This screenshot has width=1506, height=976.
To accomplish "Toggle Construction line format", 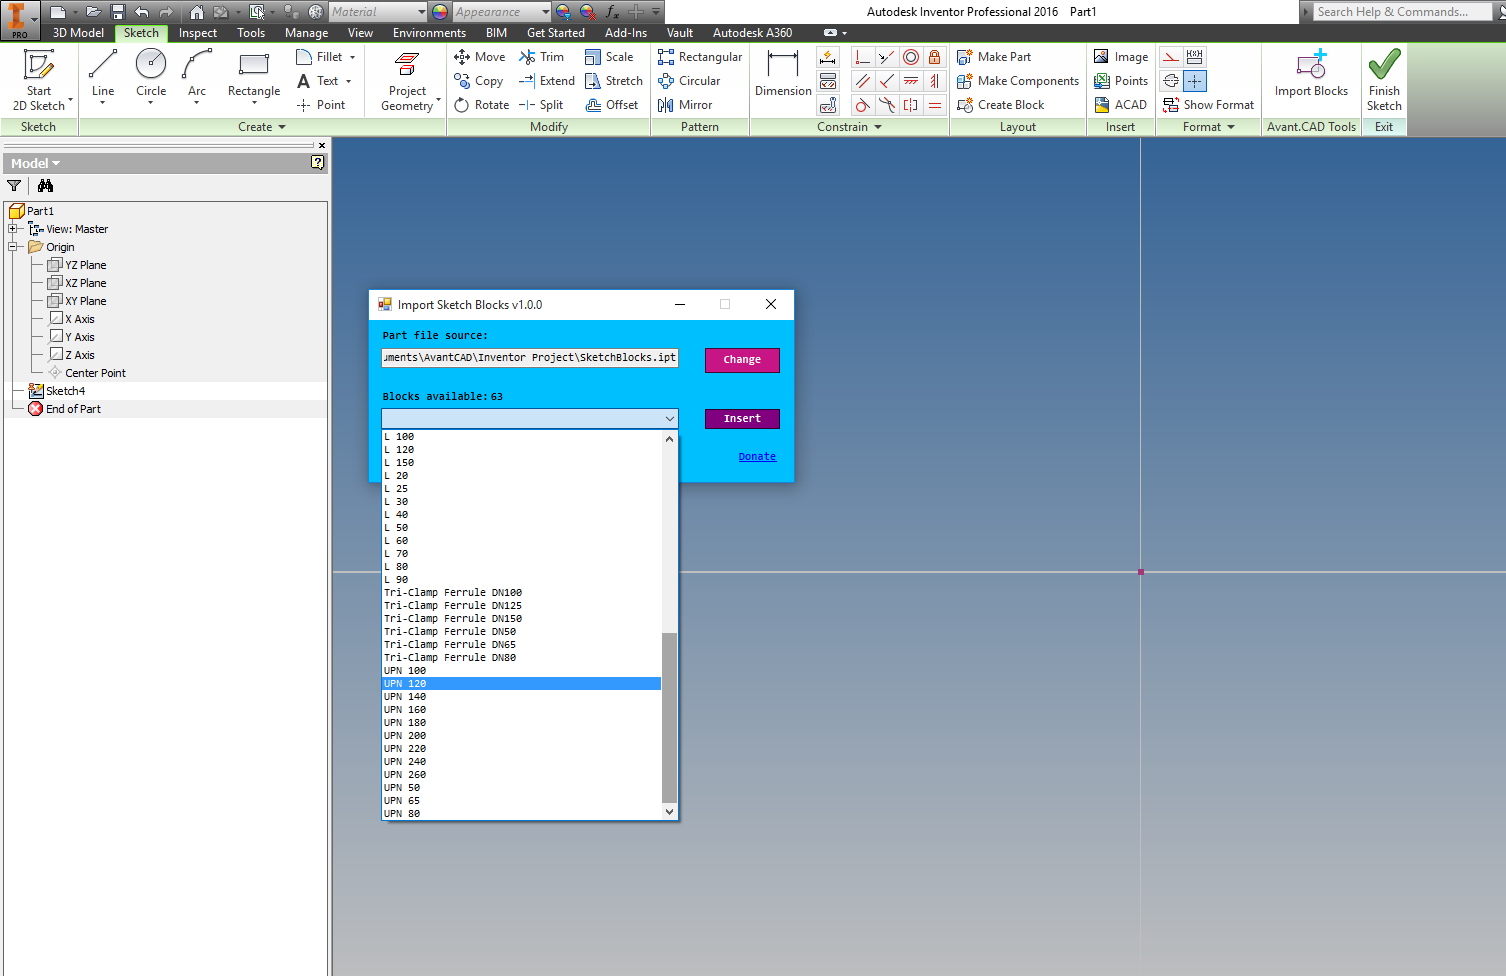I will [1171, 57].
